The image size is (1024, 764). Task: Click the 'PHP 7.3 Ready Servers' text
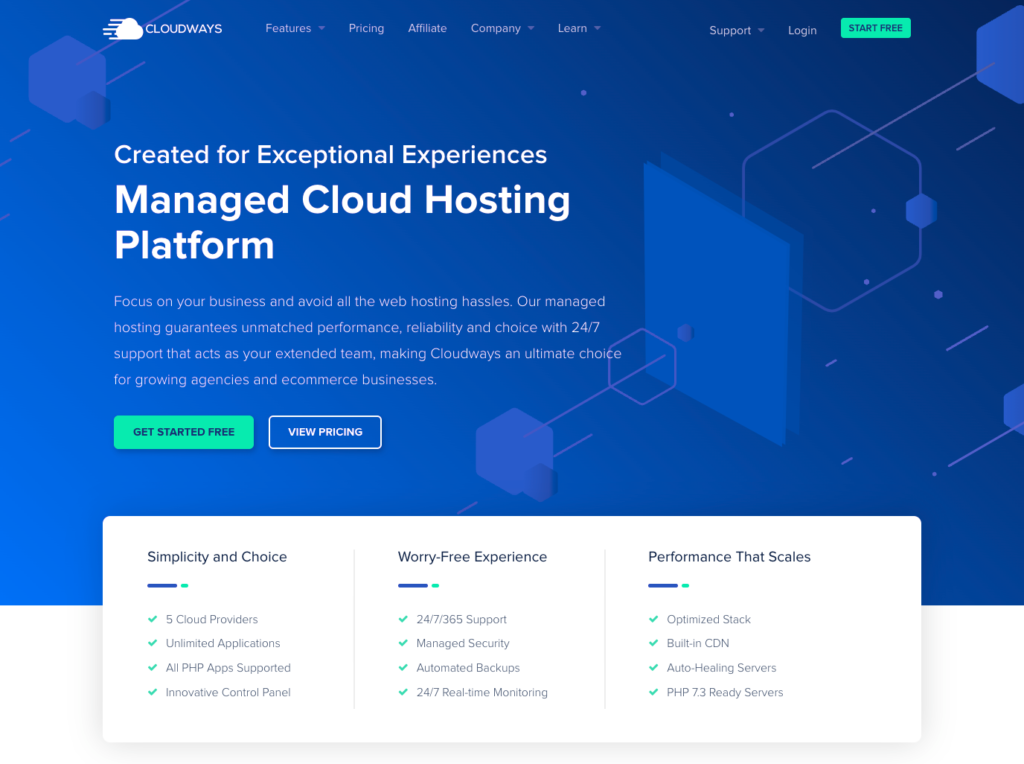(724, 692)
